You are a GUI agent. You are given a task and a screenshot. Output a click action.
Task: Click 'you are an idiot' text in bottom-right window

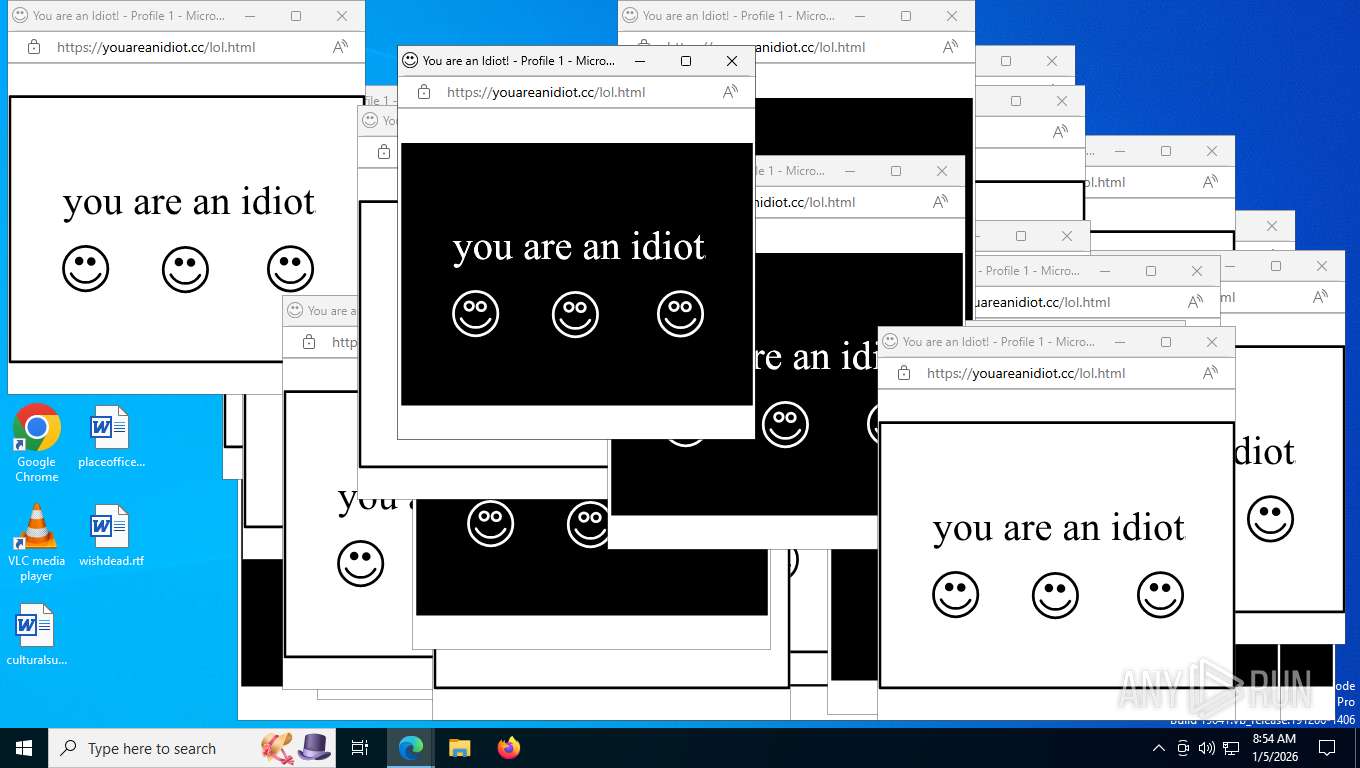pos(1059,528)
